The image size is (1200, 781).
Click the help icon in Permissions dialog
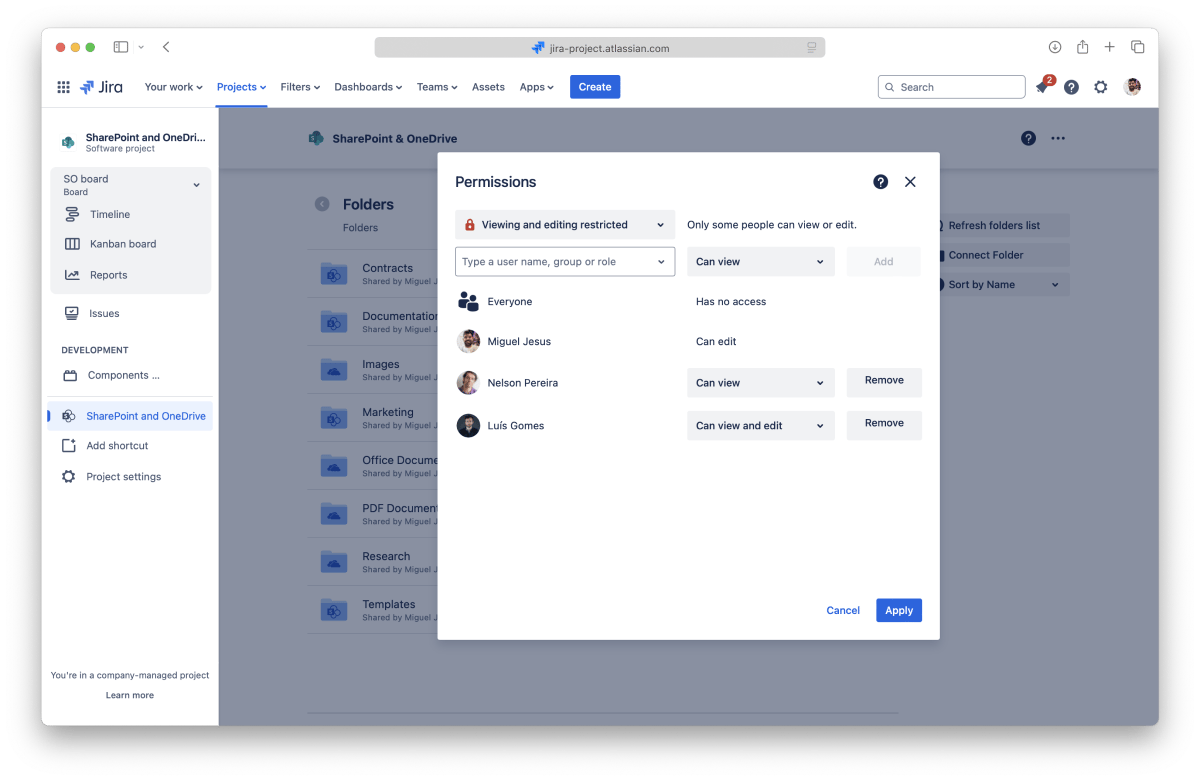pyautogui.click(x=880, y=182)
